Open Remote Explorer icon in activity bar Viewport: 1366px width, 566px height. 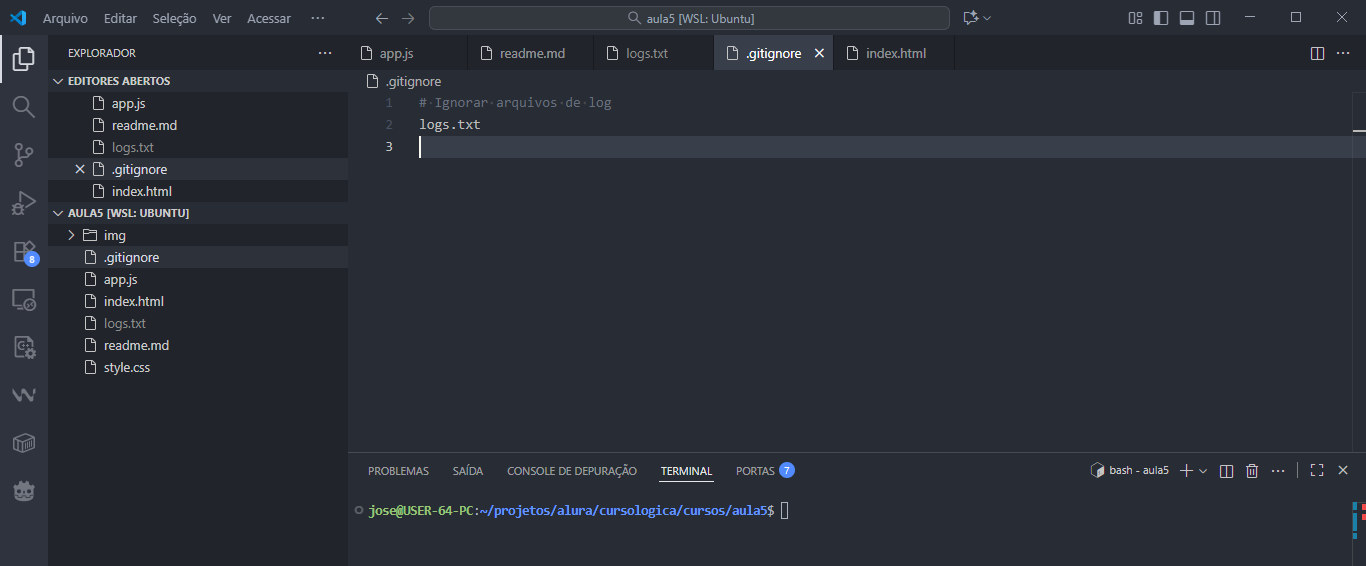tap(23, 299)
